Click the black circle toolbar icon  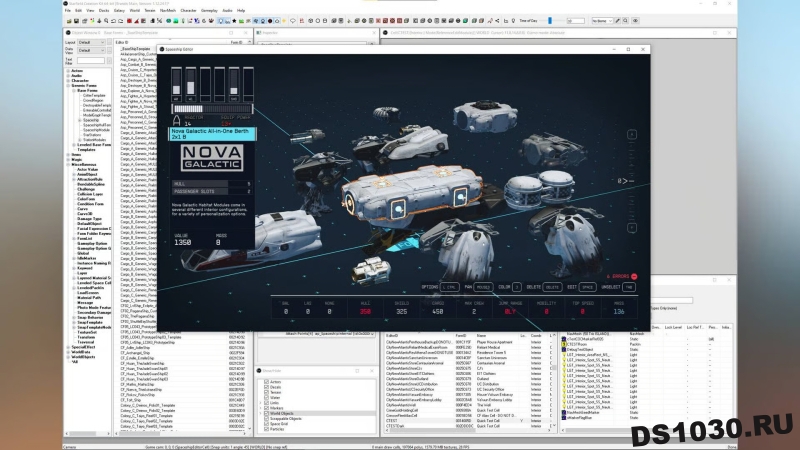tap(270, 21)
